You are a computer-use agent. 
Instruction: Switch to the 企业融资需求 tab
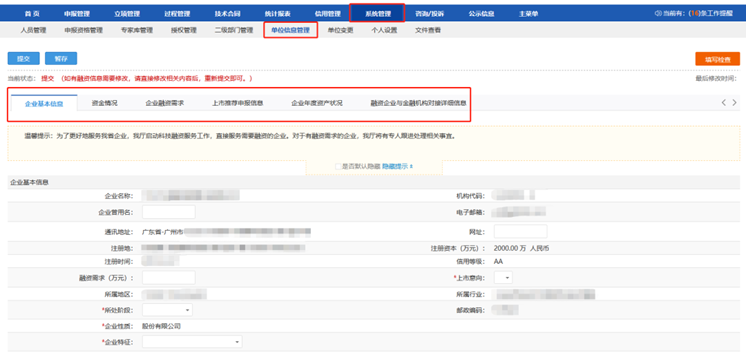tap(165, 103)
